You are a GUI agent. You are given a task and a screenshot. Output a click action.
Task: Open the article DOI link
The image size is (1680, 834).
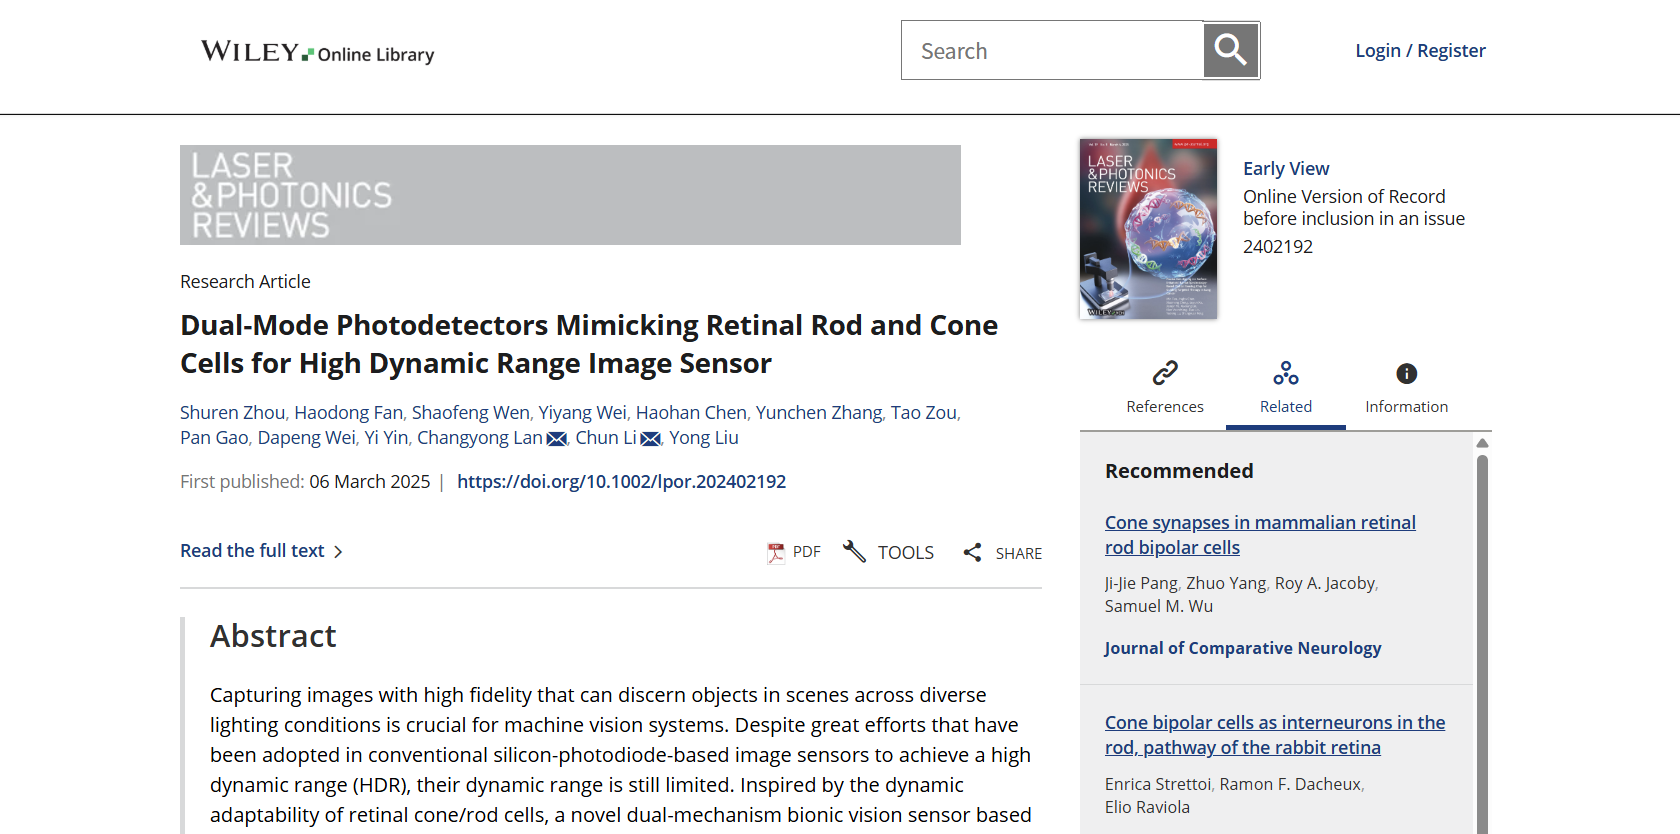point(621,482)
